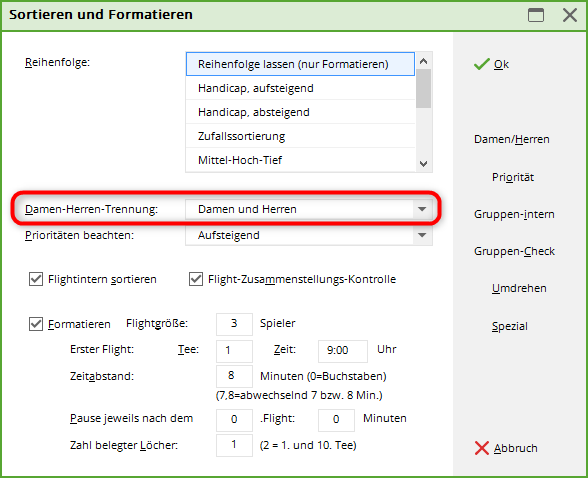This screenshot has width=588, height=478.
Task: Click the Zeit 9:00 input field
Action: click(x=343, y=351)
